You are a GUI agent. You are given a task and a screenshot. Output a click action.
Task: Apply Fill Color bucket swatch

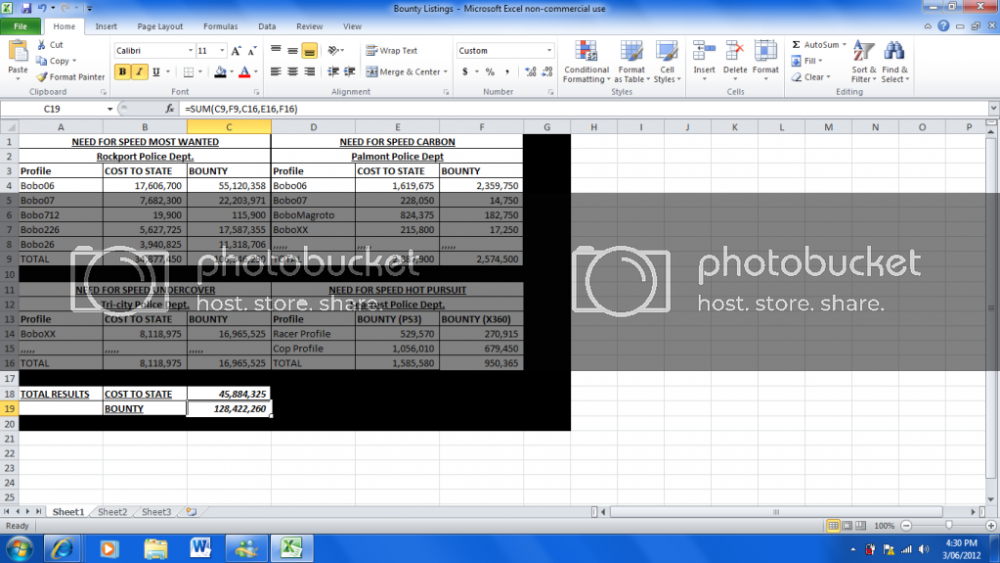tap(220, 72)
